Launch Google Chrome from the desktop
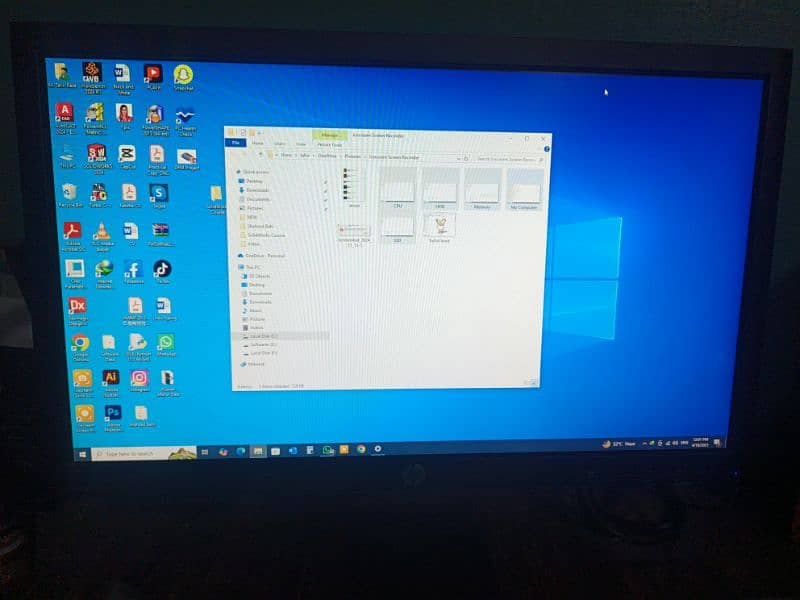The image size is (800, 600). (x=80, y=347)
